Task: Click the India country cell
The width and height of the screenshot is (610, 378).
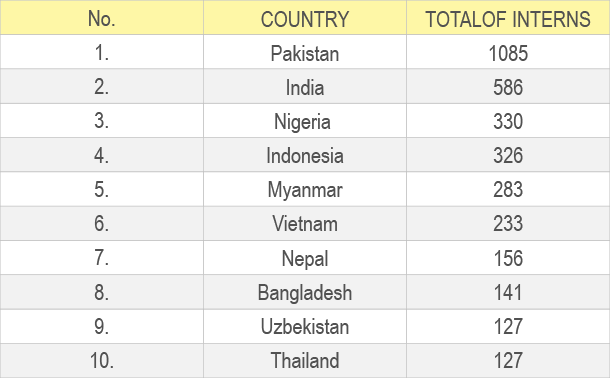Action: [x=305, y=86]
